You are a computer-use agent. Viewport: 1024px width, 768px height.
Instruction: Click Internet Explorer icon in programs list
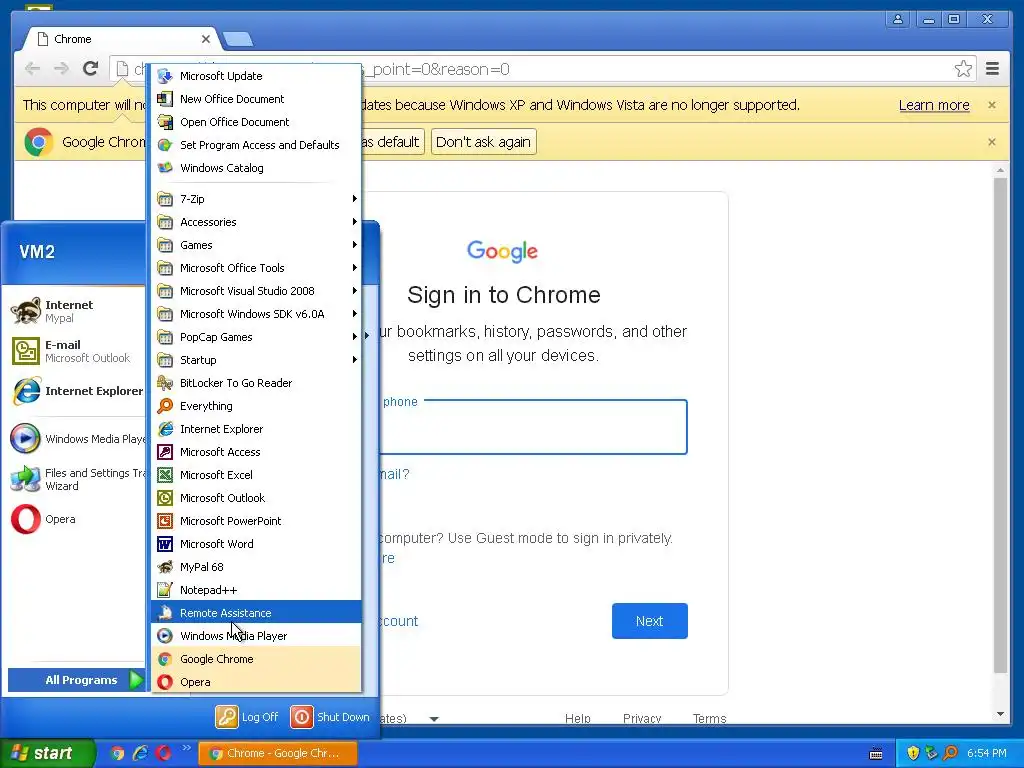pyautogui.click(x=165, y=429)
